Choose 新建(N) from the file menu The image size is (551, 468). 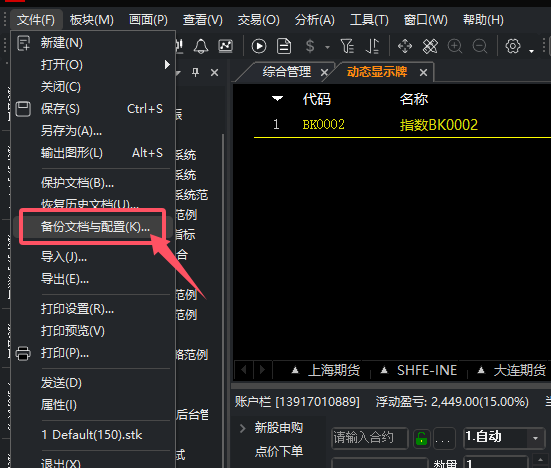pos(93,43)
